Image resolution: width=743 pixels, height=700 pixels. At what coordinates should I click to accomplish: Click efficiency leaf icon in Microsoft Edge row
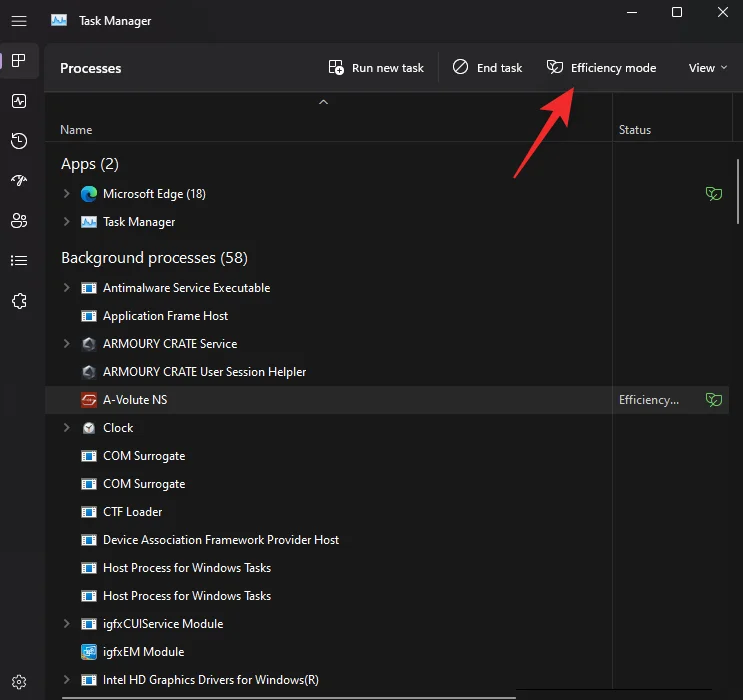coord(714,193)
